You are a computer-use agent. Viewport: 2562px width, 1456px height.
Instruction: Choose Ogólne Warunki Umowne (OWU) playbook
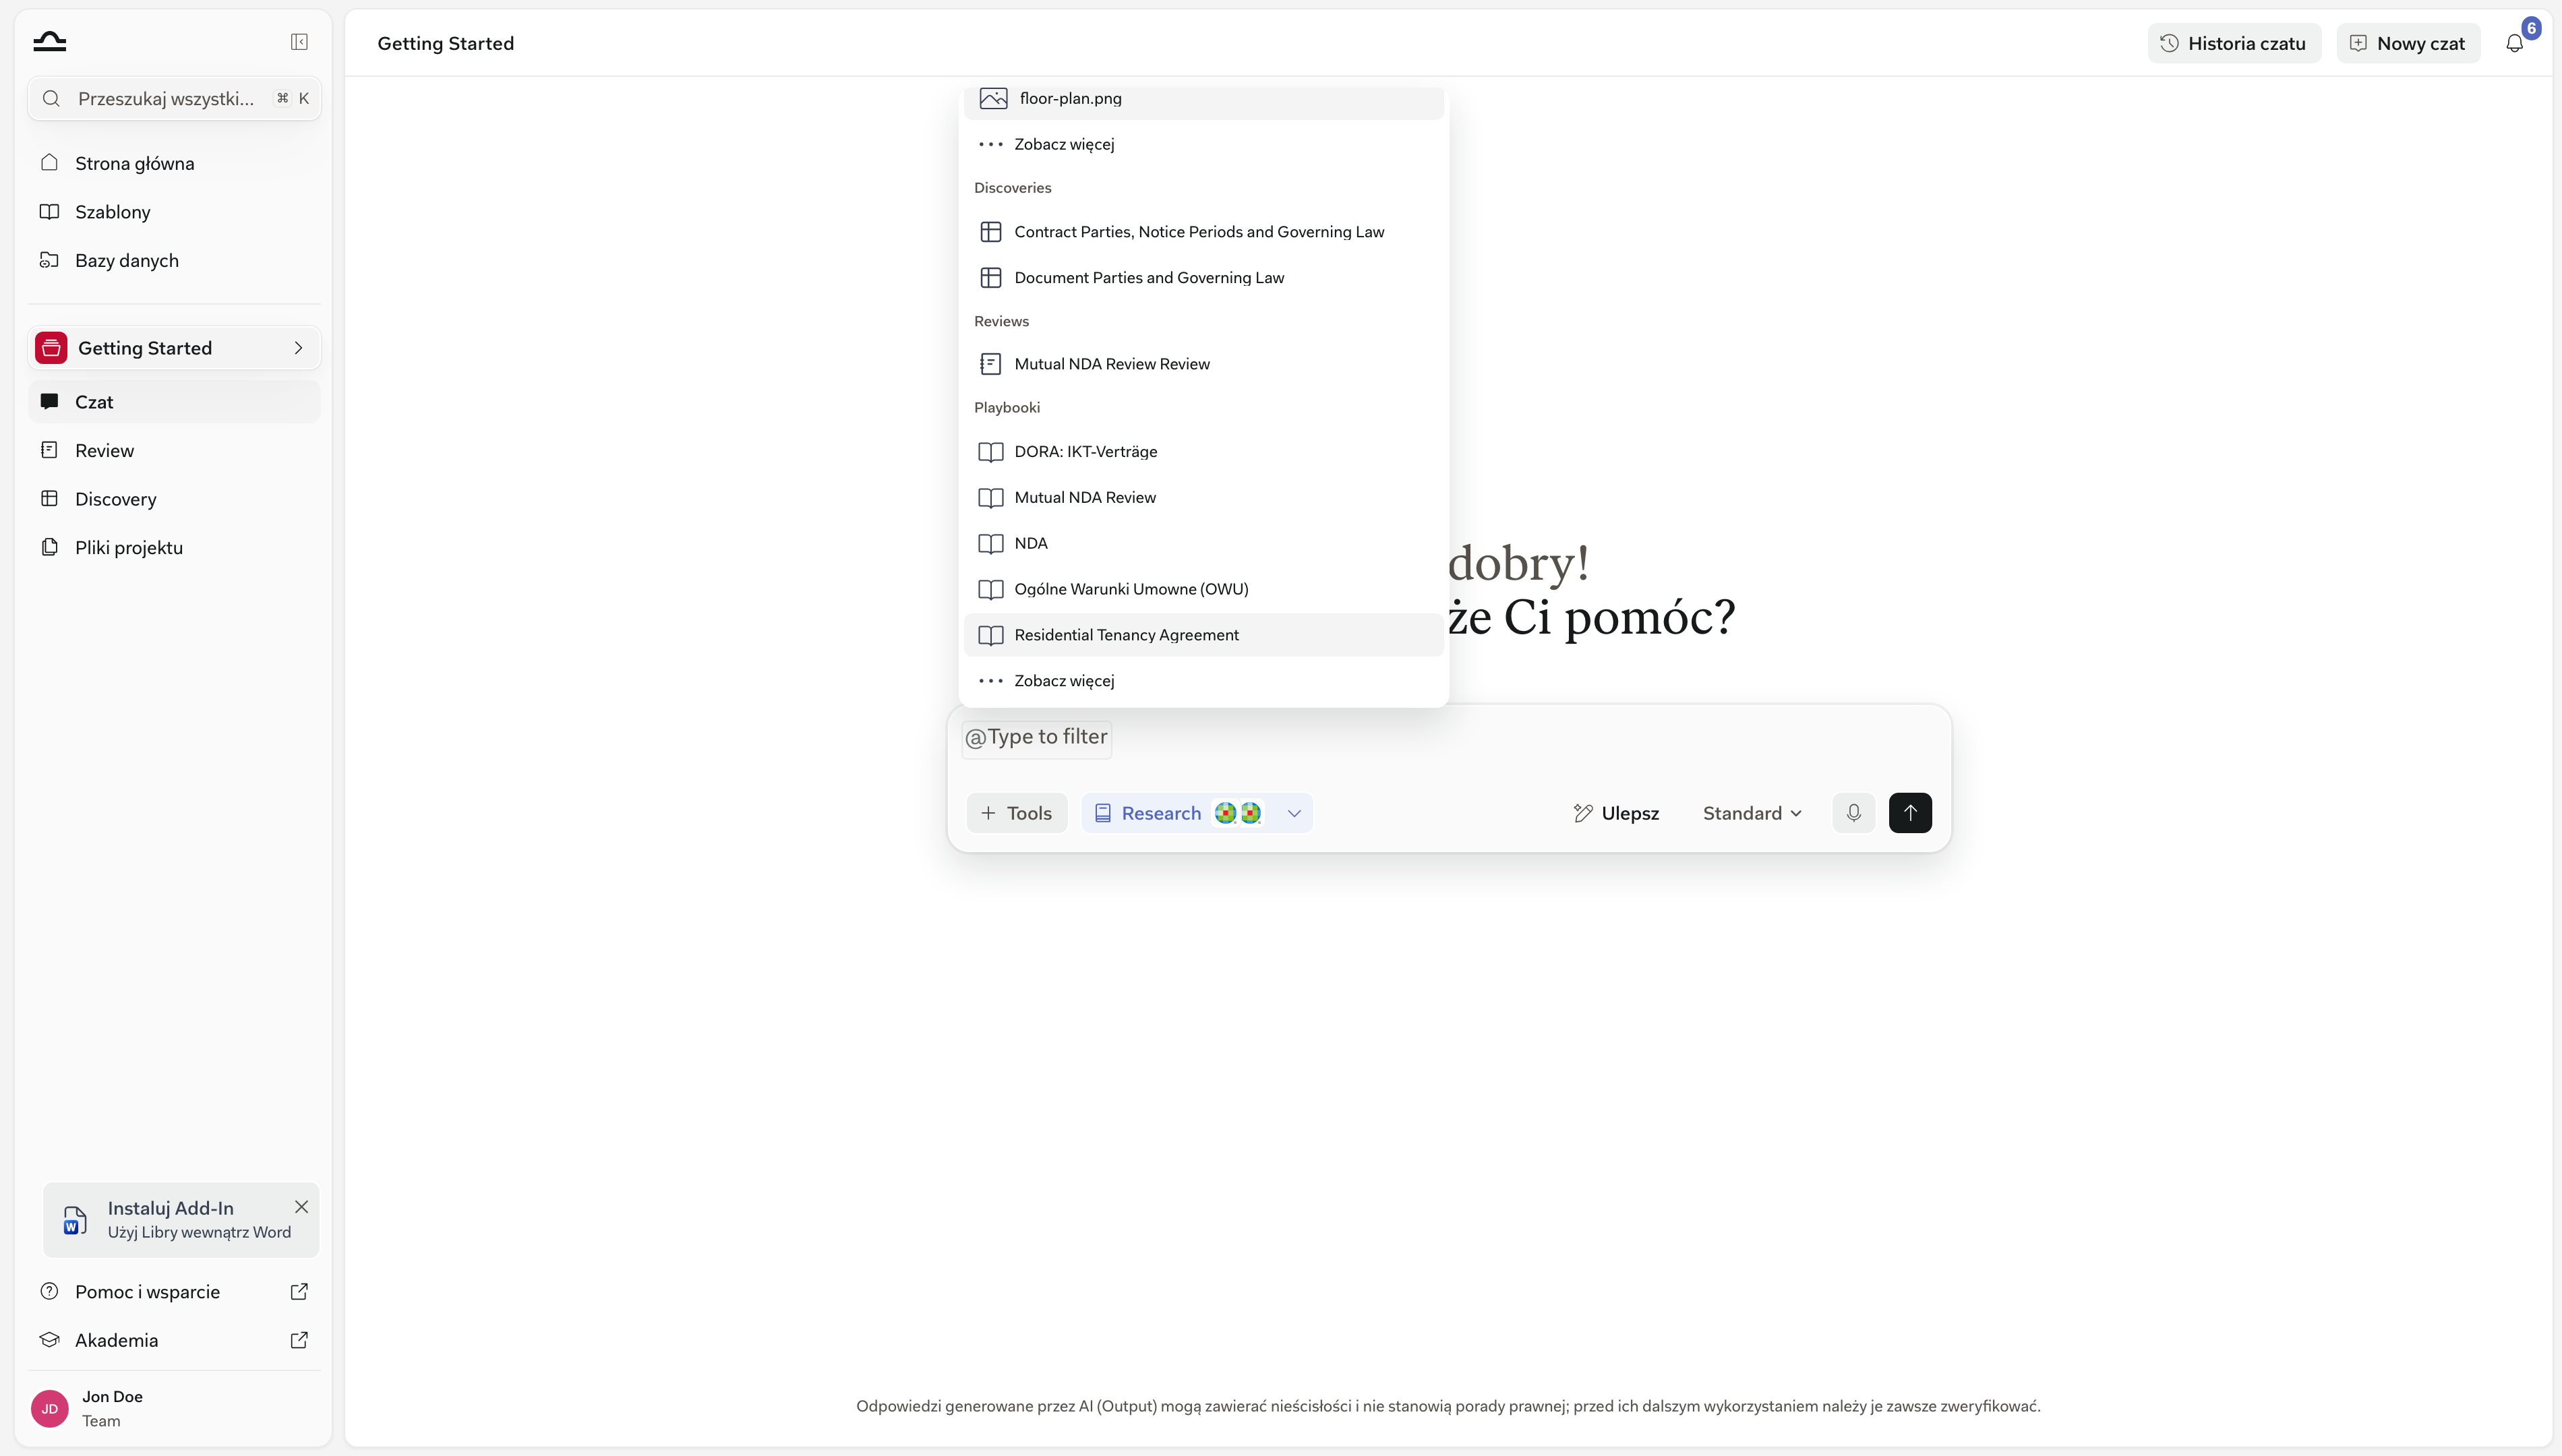[x=1203, y=589]
